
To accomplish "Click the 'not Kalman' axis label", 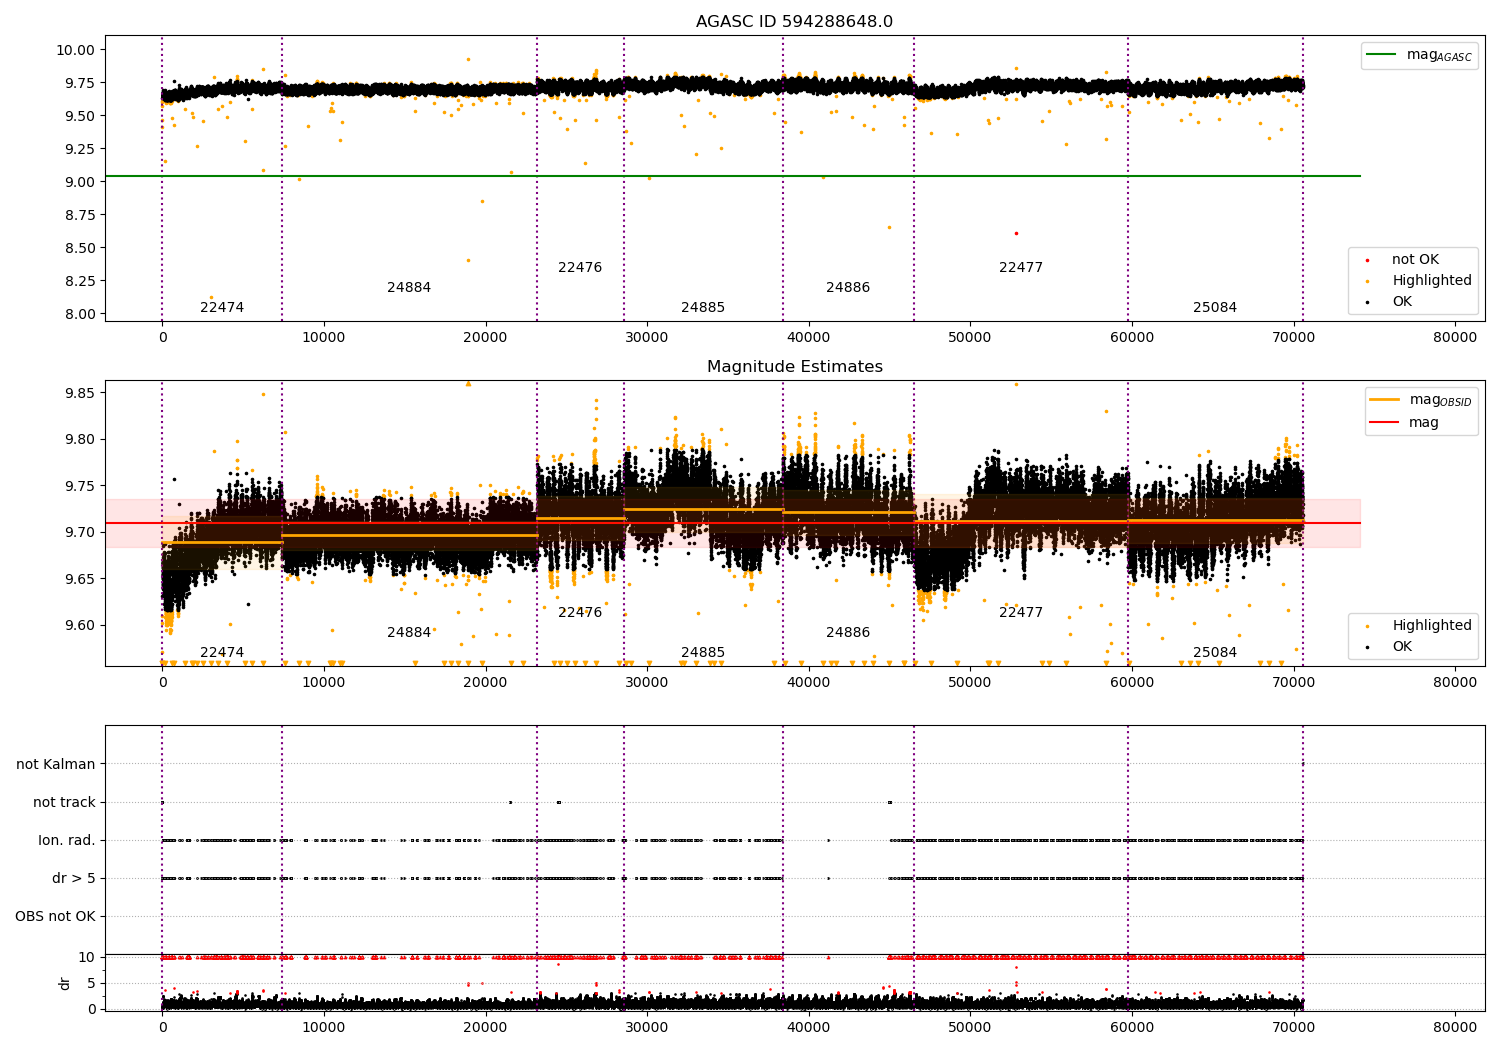I will [56, 765].
